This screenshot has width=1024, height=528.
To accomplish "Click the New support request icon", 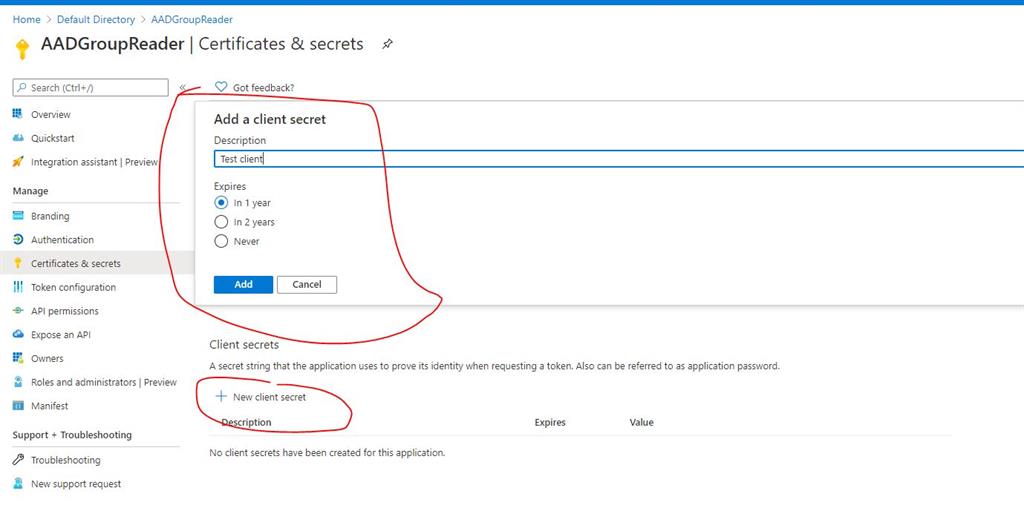I will point(18,484).
